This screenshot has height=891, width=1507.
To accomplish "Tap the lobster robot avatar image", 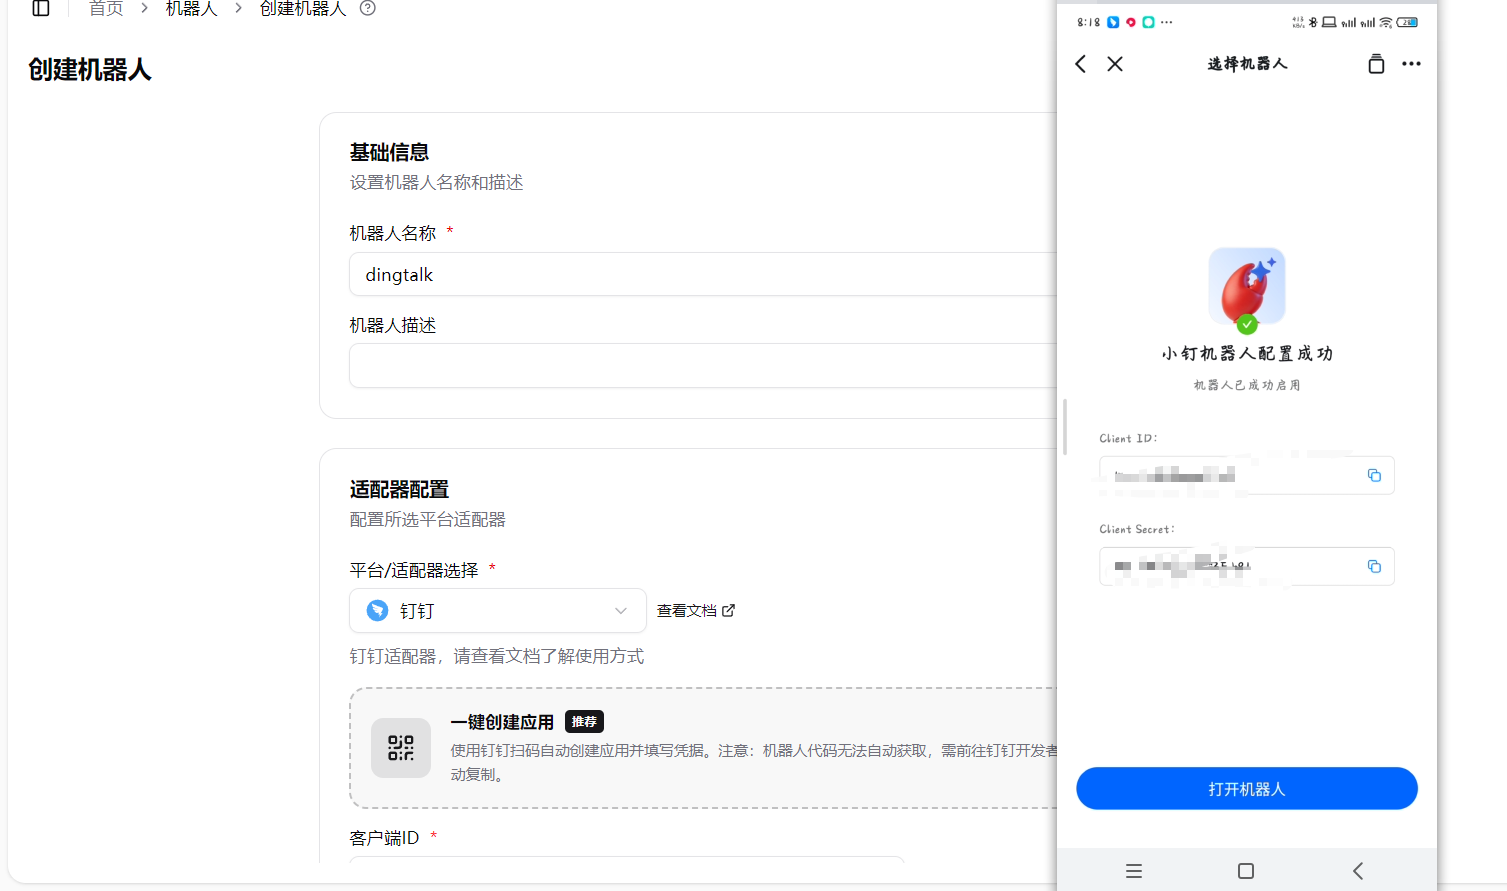I will pyautogui.click(x=1247, y=287).
